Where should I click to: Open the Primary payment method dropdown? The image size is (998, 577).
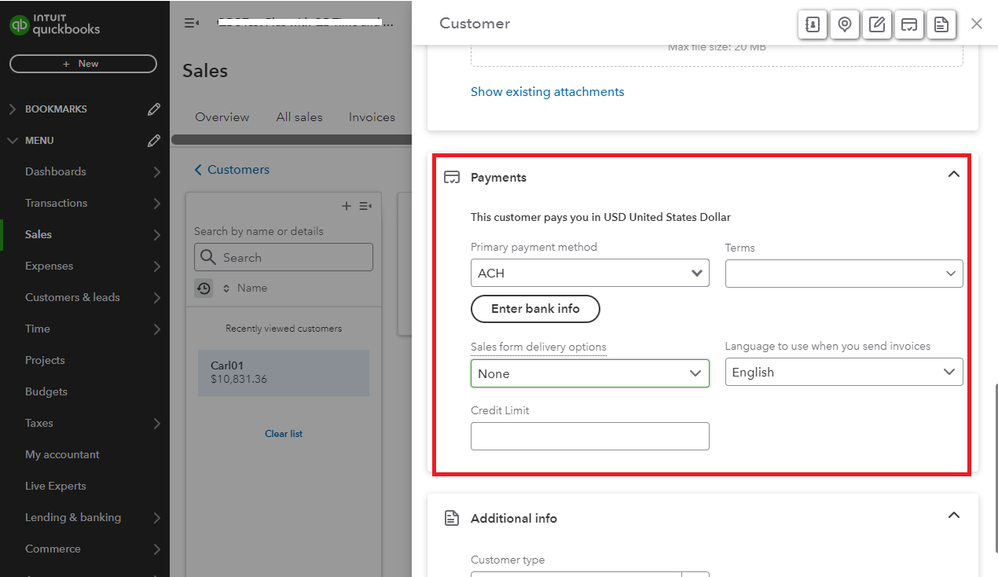(590, 272)
